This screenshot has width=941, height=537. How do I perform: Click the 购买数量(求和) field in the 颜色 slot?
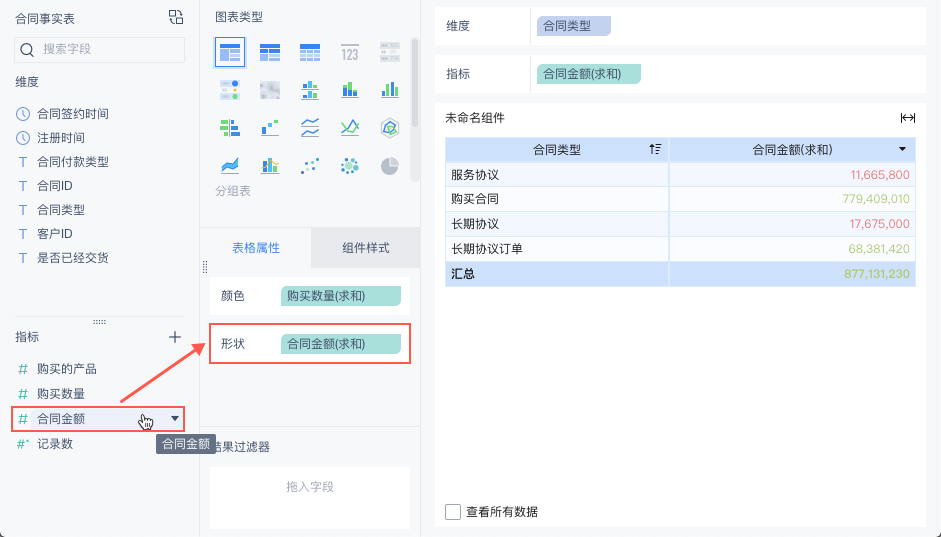[340, 296]
